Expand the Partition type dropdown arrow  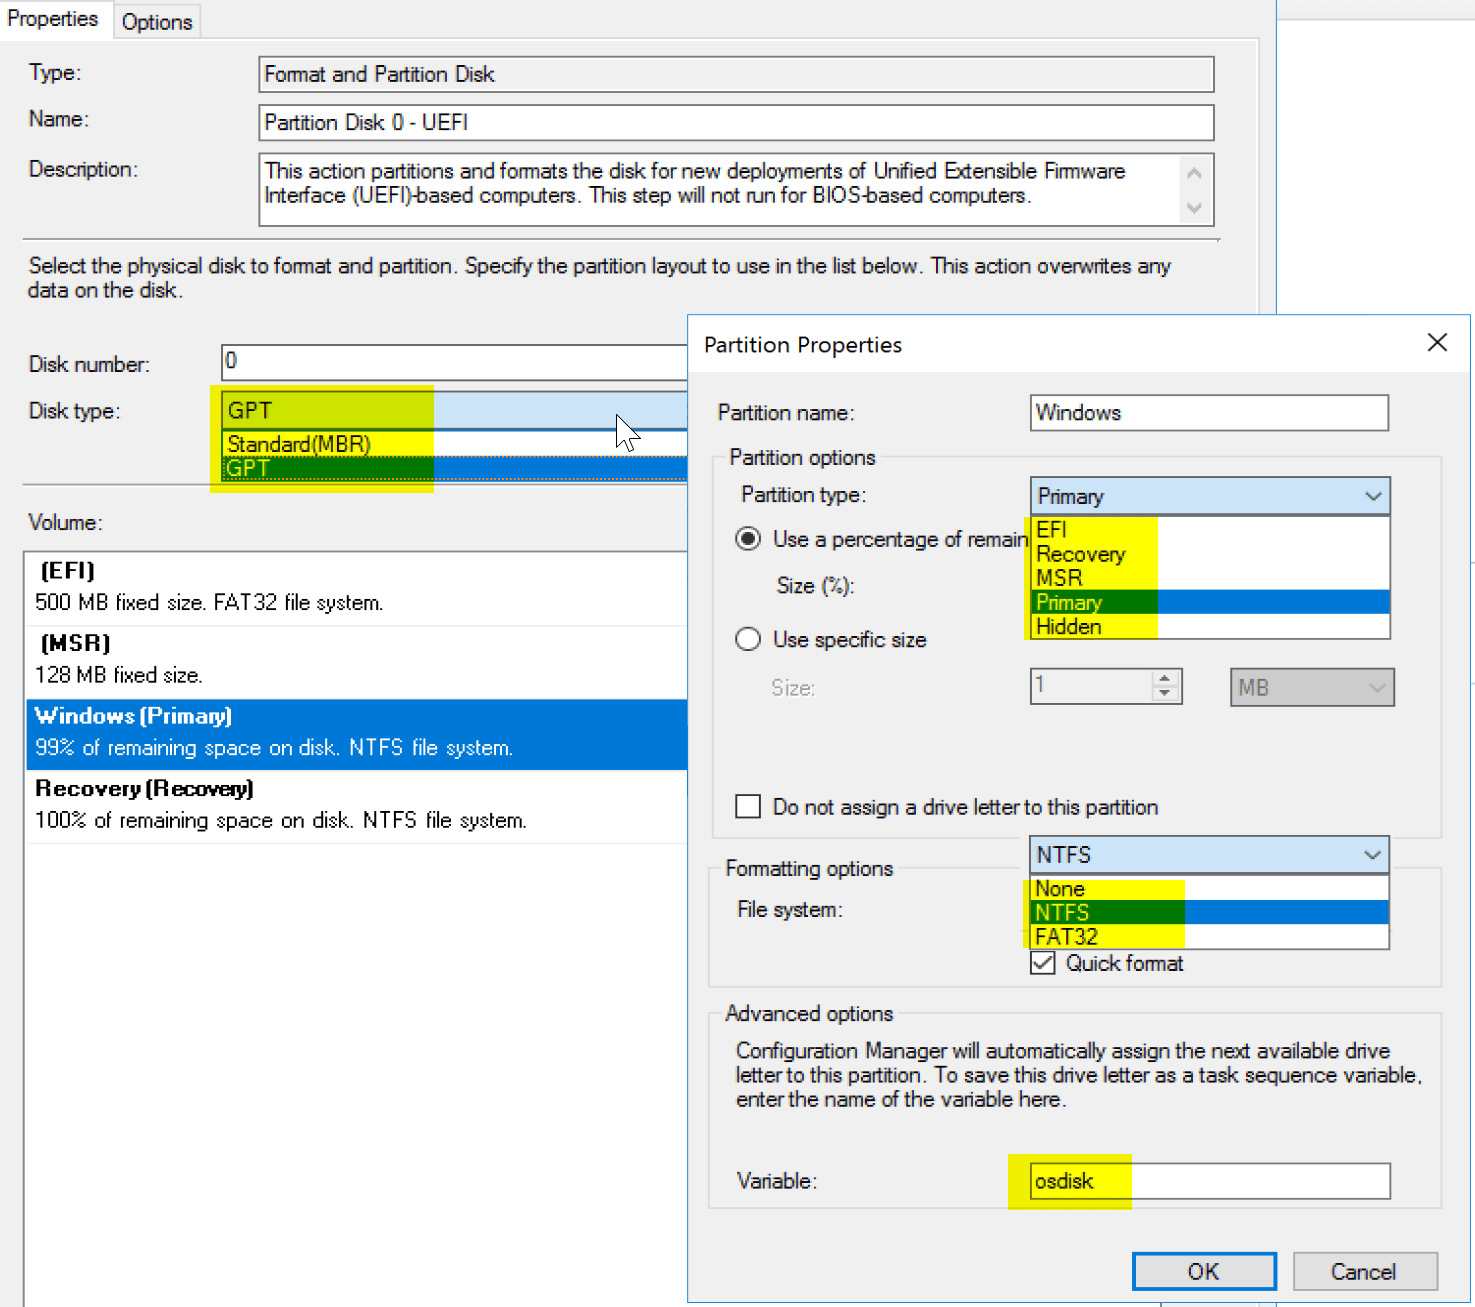coord(1373,496)
